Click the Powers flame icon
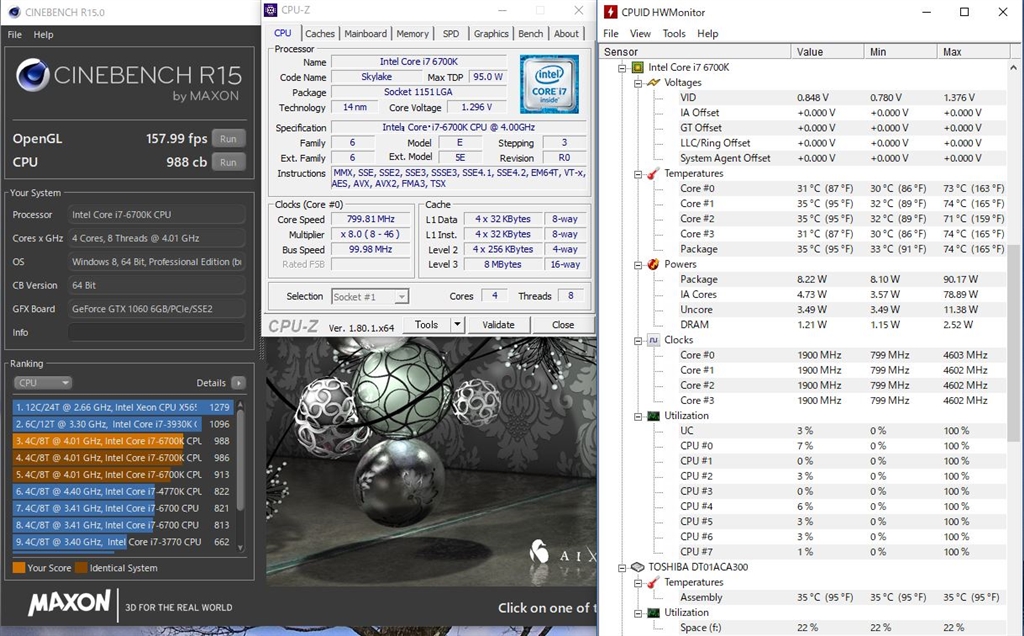The width and height of the screenshot is (1024, 636). pos(653,264)
